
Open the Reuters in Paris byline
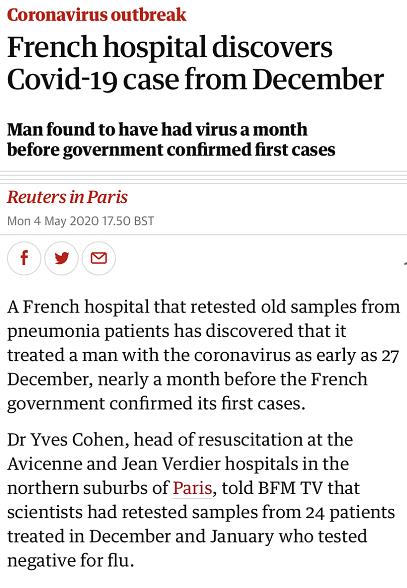[x=67, y=197]
